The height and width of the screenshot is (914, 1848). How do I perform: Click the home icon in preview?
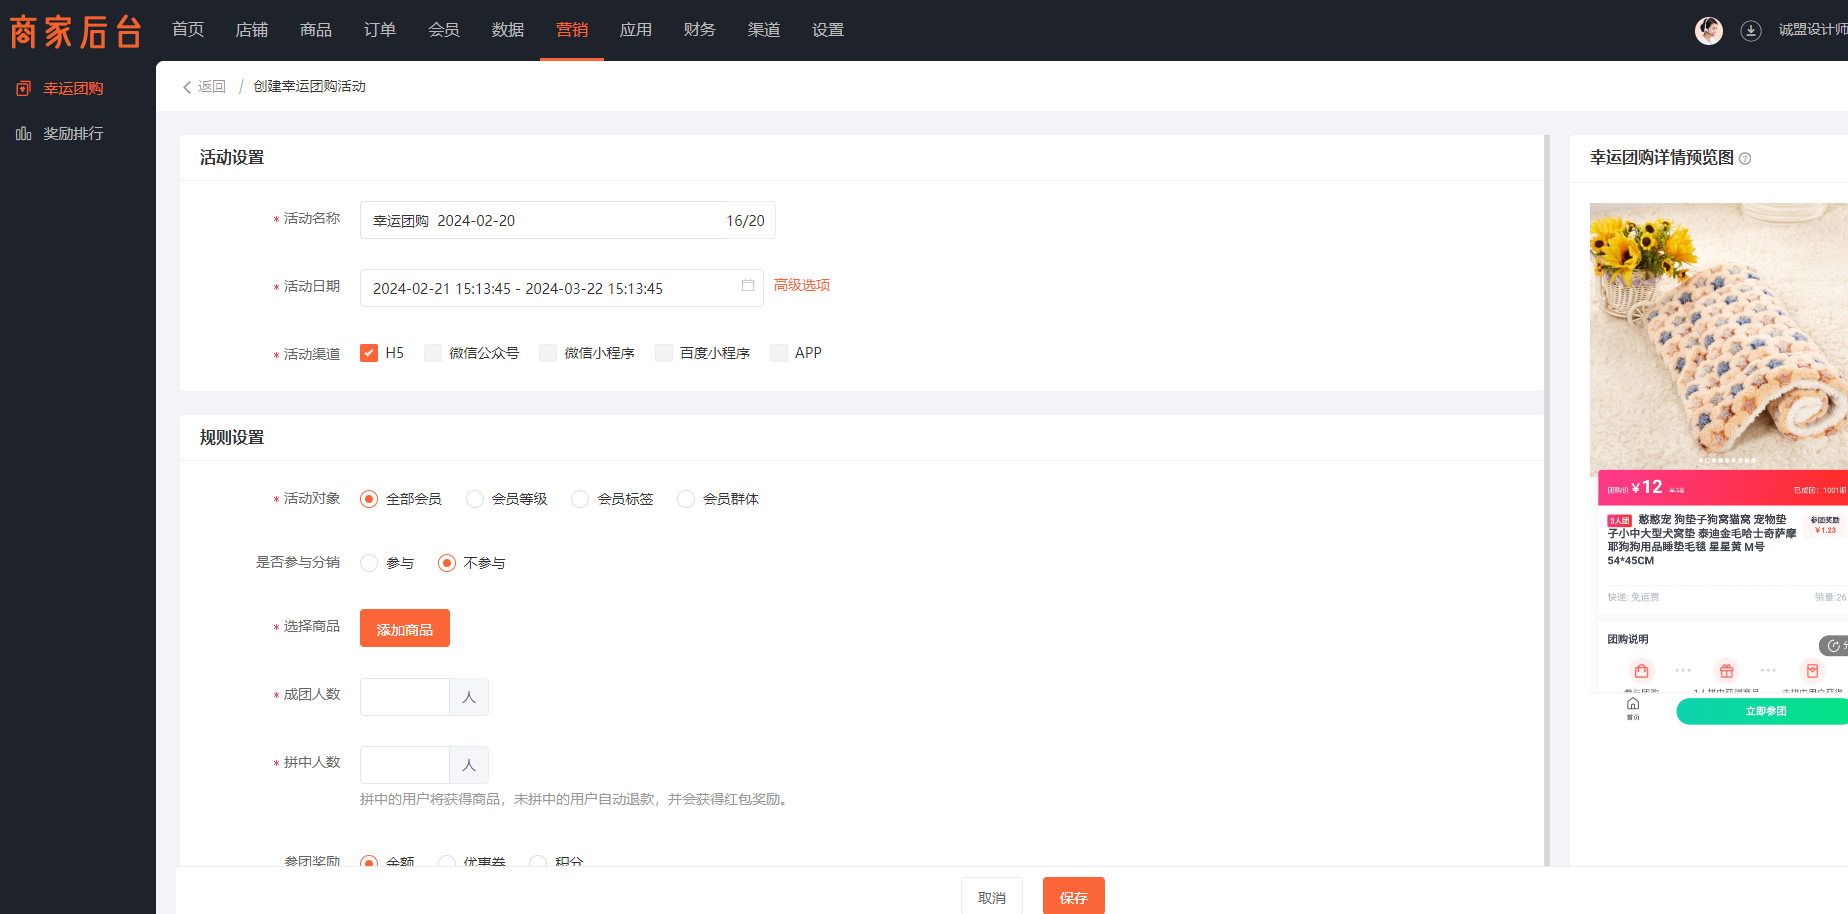pyautogui.click(x=1633, y=704)
